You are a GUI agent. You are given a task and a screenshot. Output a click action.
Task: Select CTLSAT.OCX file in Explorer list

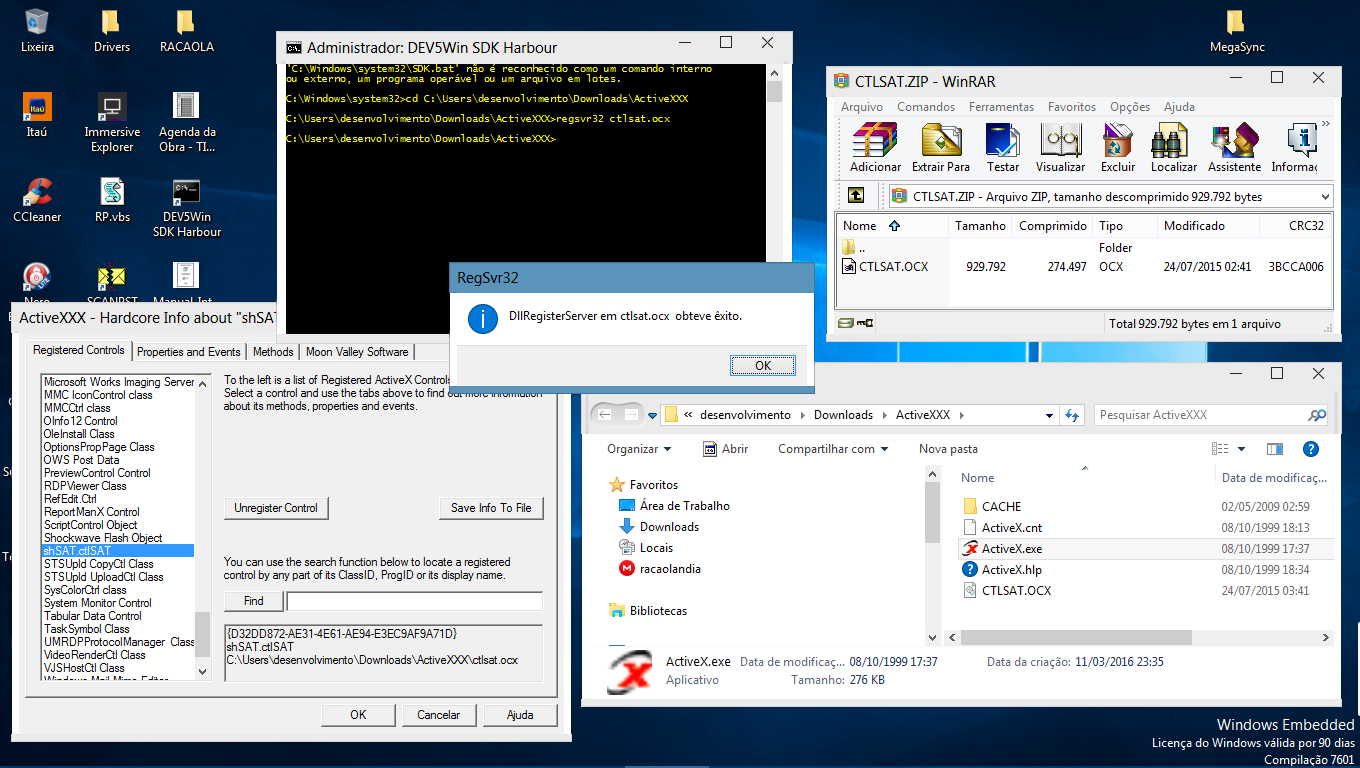point(1016,591)
